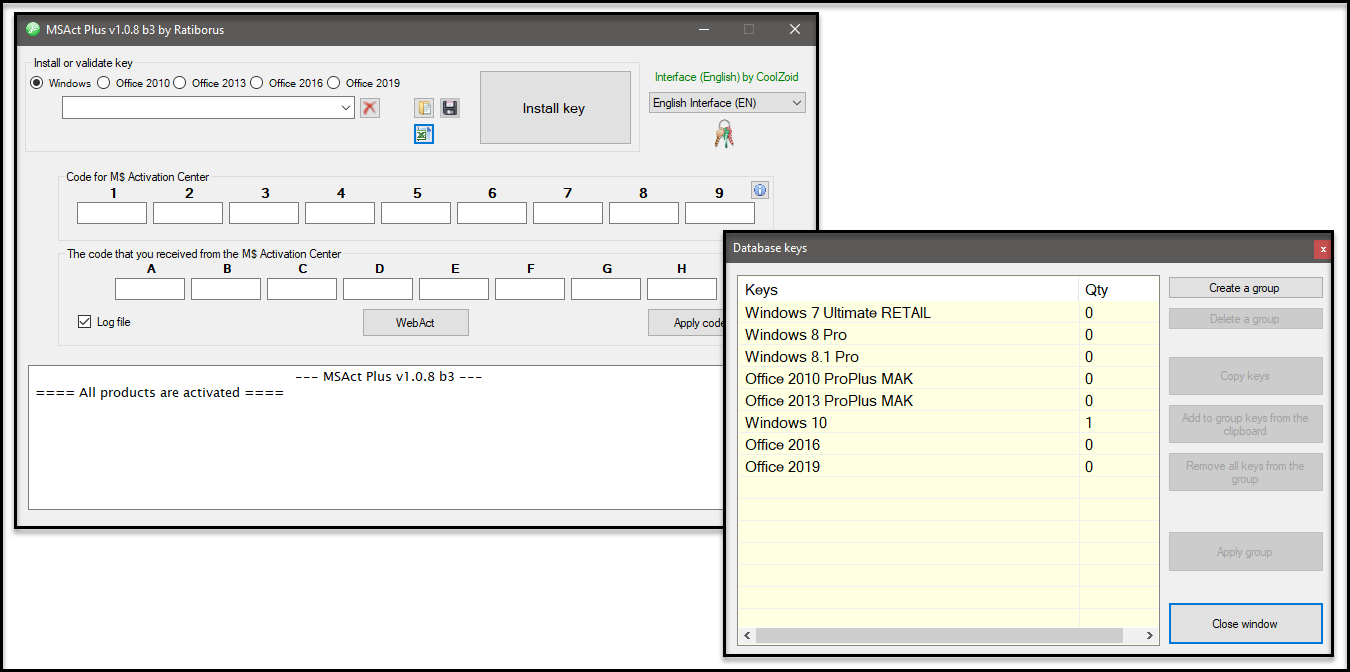Click the Close window button

coord(1246,624)
